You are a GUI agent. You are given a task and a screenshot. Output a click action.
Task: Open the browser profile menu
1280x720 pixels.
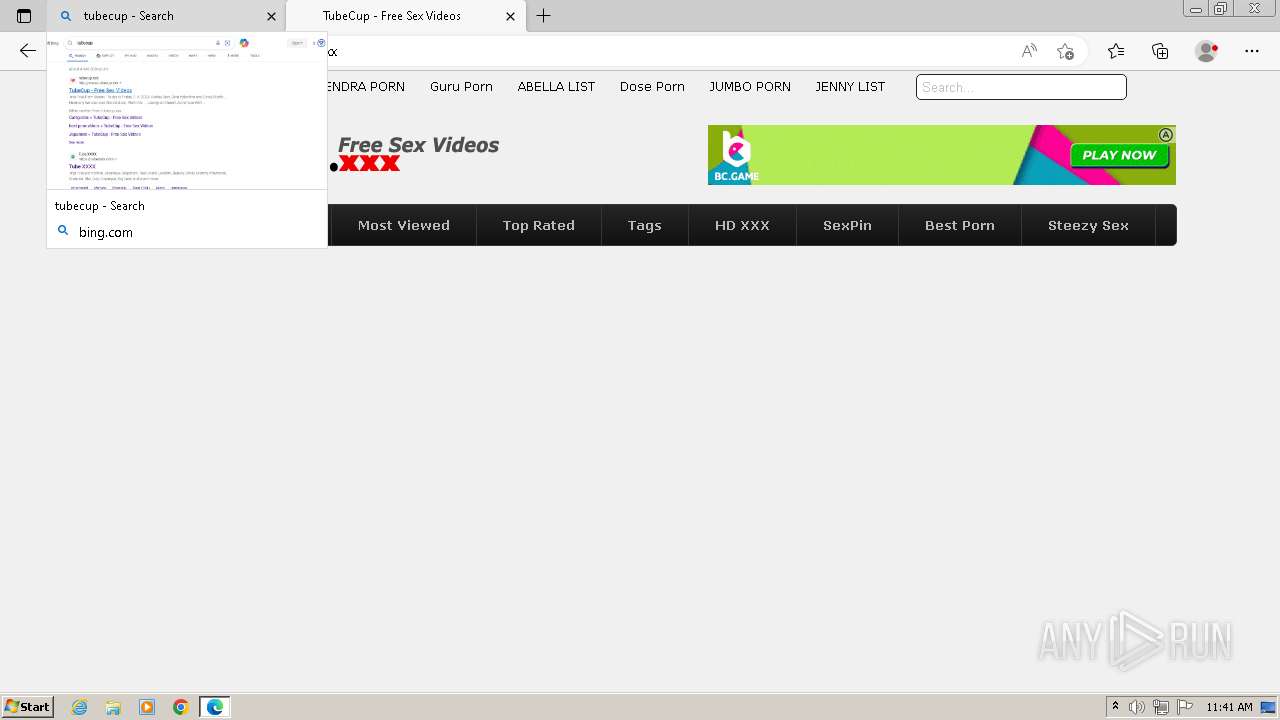(1206, 51)
